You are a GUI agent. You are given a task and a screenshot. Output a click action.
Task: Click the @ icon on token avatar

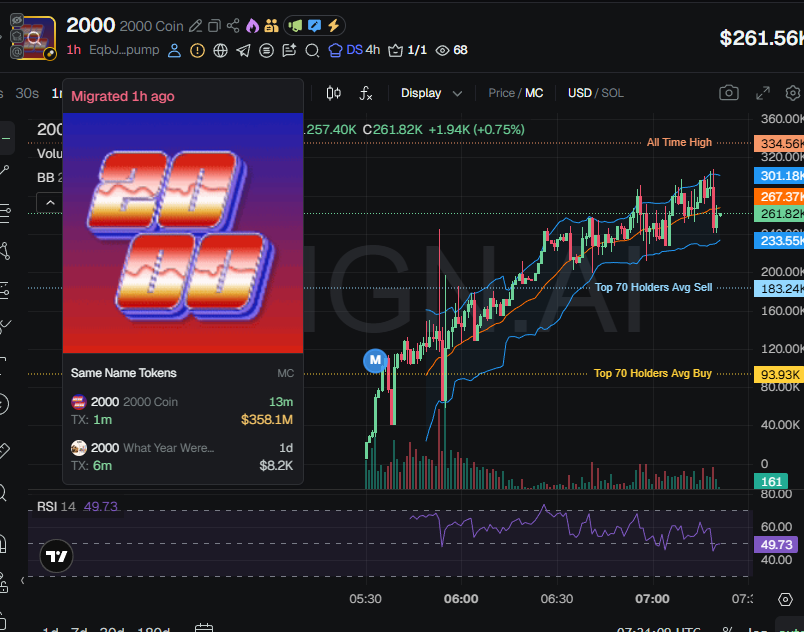[17, 51]
